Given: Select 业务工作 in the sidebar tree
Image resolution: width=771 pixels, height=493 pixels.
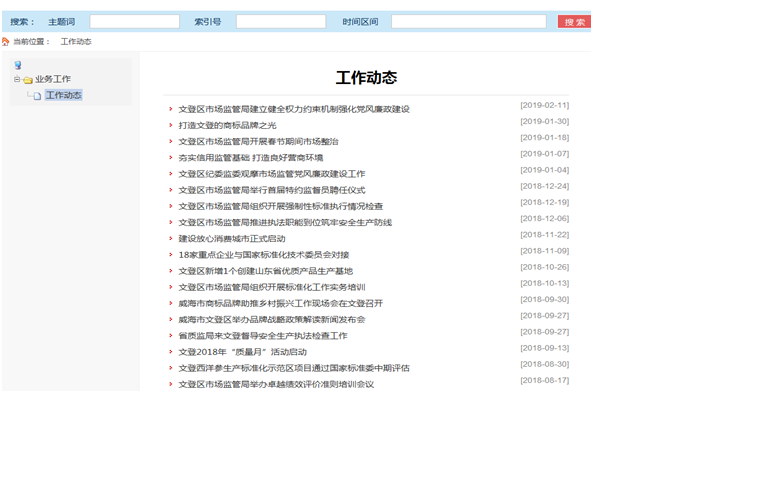Looking at the screenshot, I should point(53,80).
